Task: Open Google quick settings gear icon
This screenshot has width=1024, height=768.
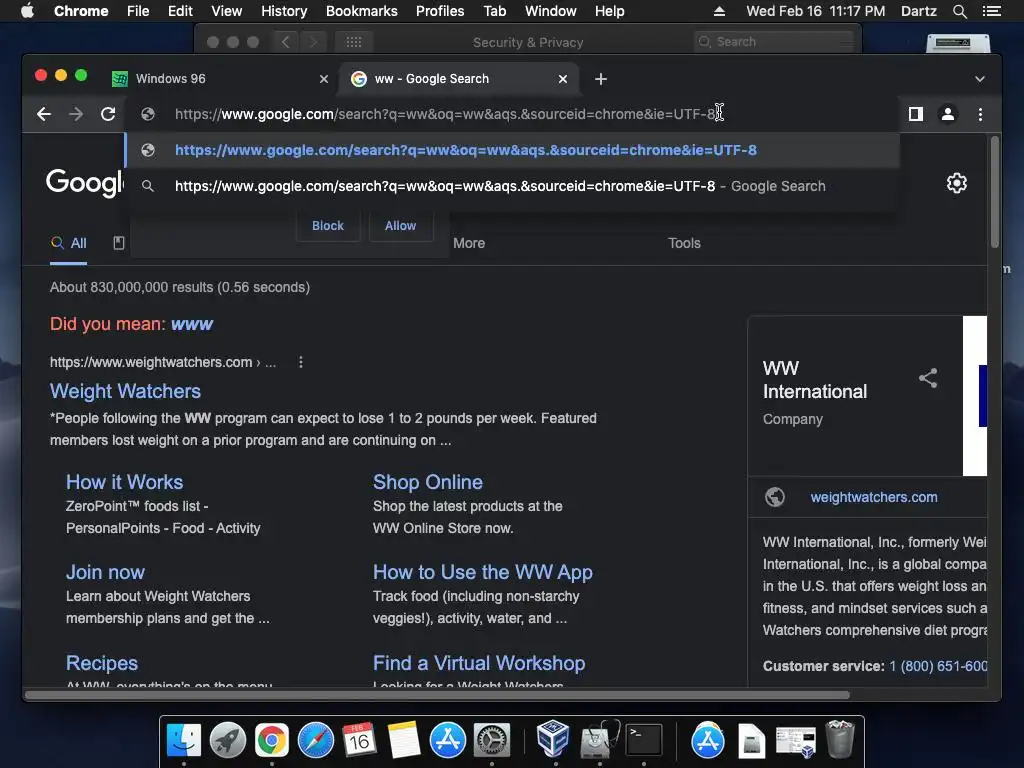Action: point(957,184)
